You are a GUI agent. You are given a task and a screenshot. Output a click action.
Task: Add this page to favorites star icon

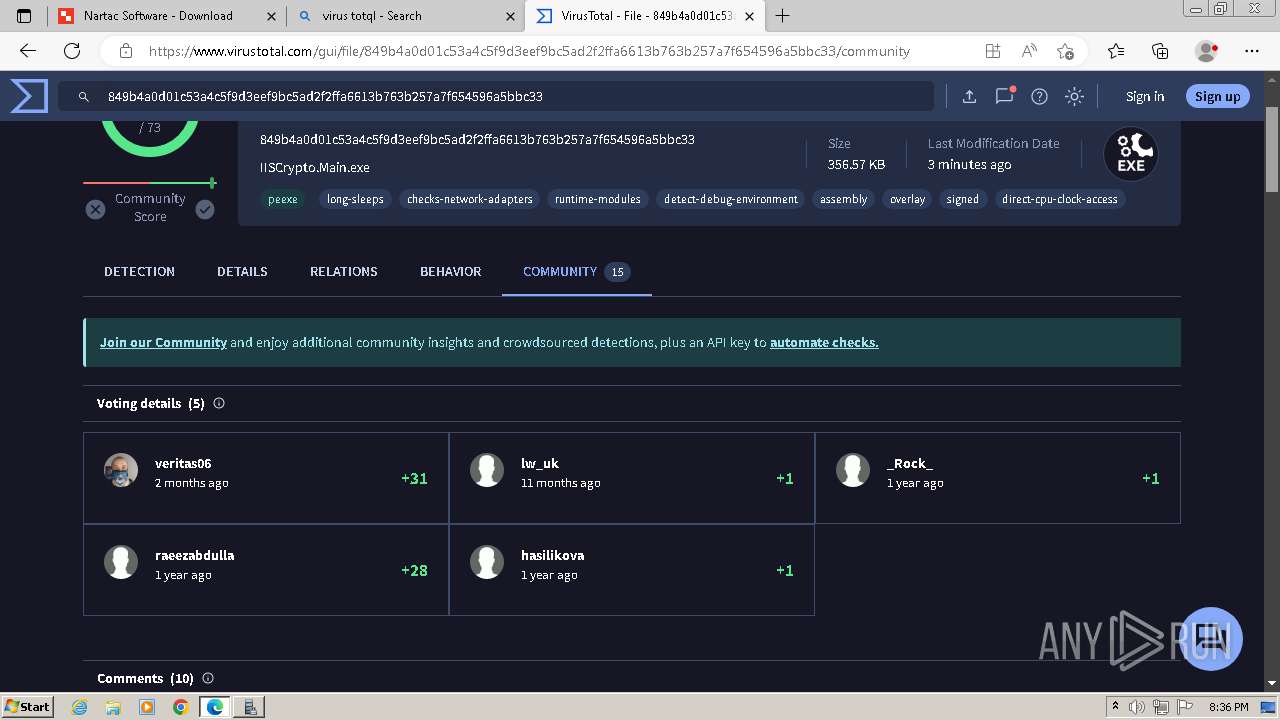click(x=1065, y=51)
